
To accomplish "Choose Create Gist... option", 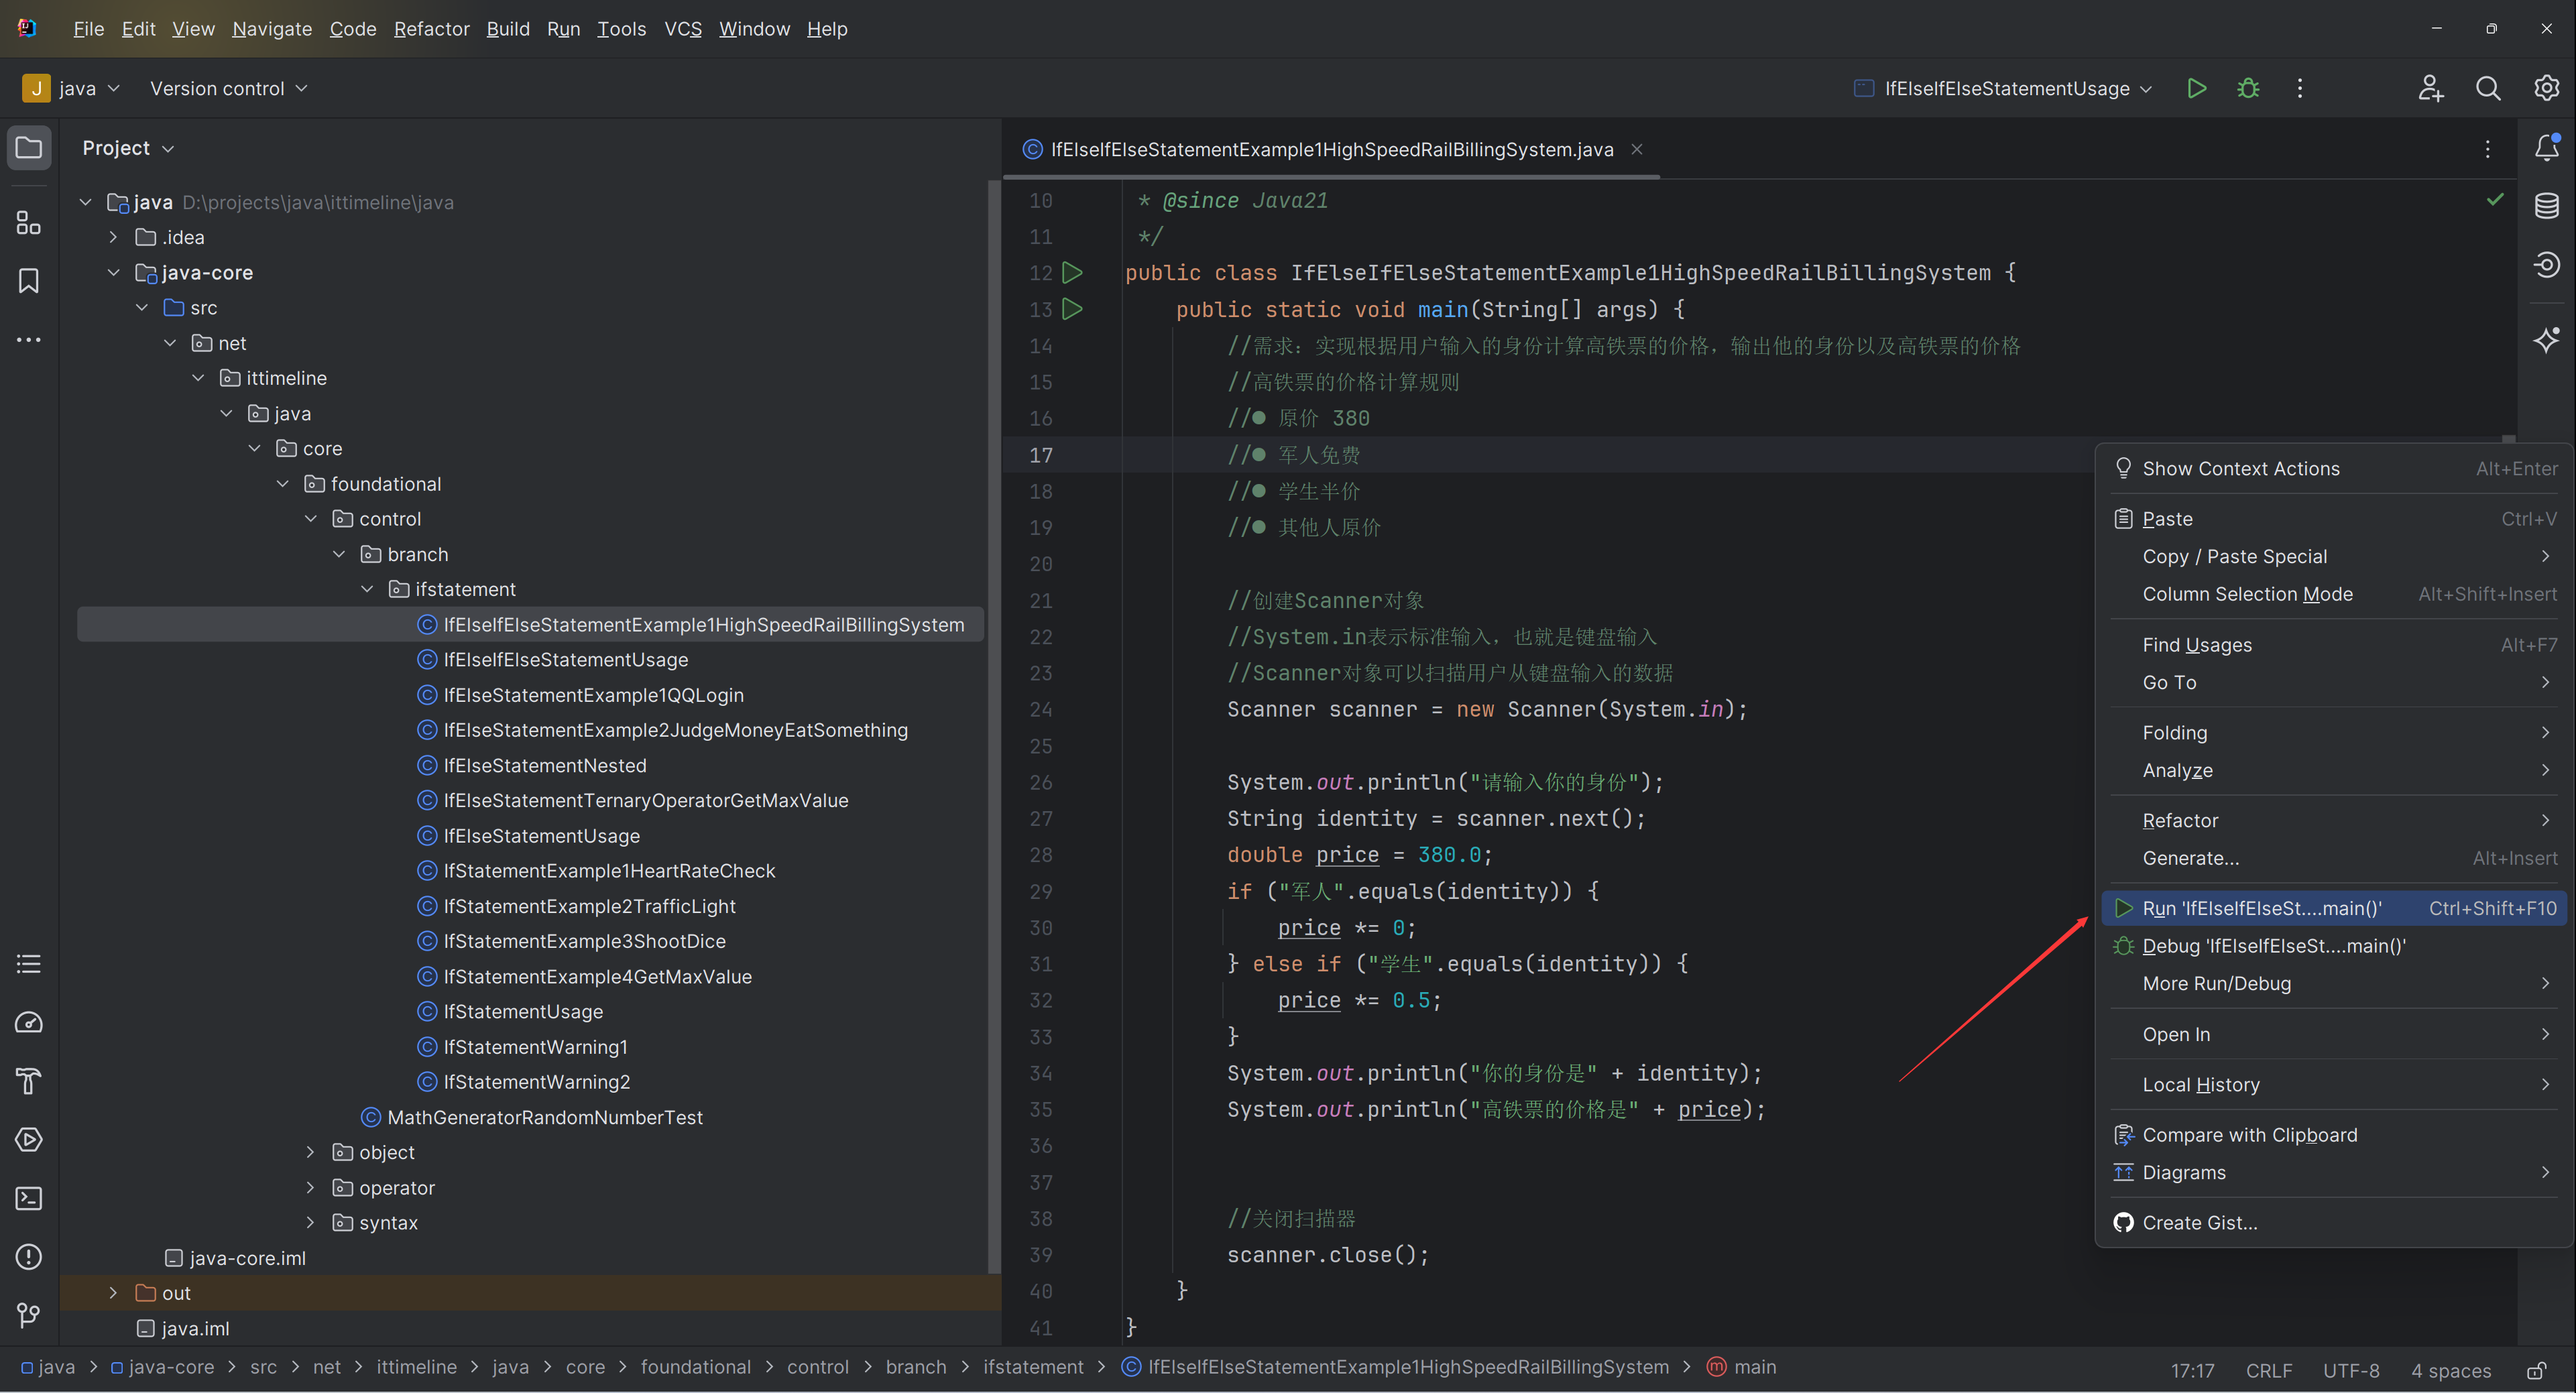I will pos(2333,1223).
